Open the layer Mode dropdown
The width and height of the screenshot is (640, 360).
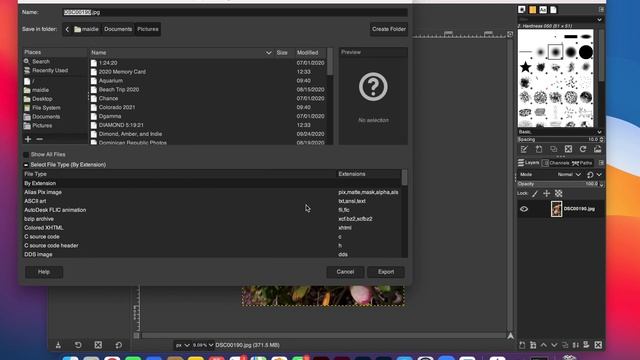point(569,175)
